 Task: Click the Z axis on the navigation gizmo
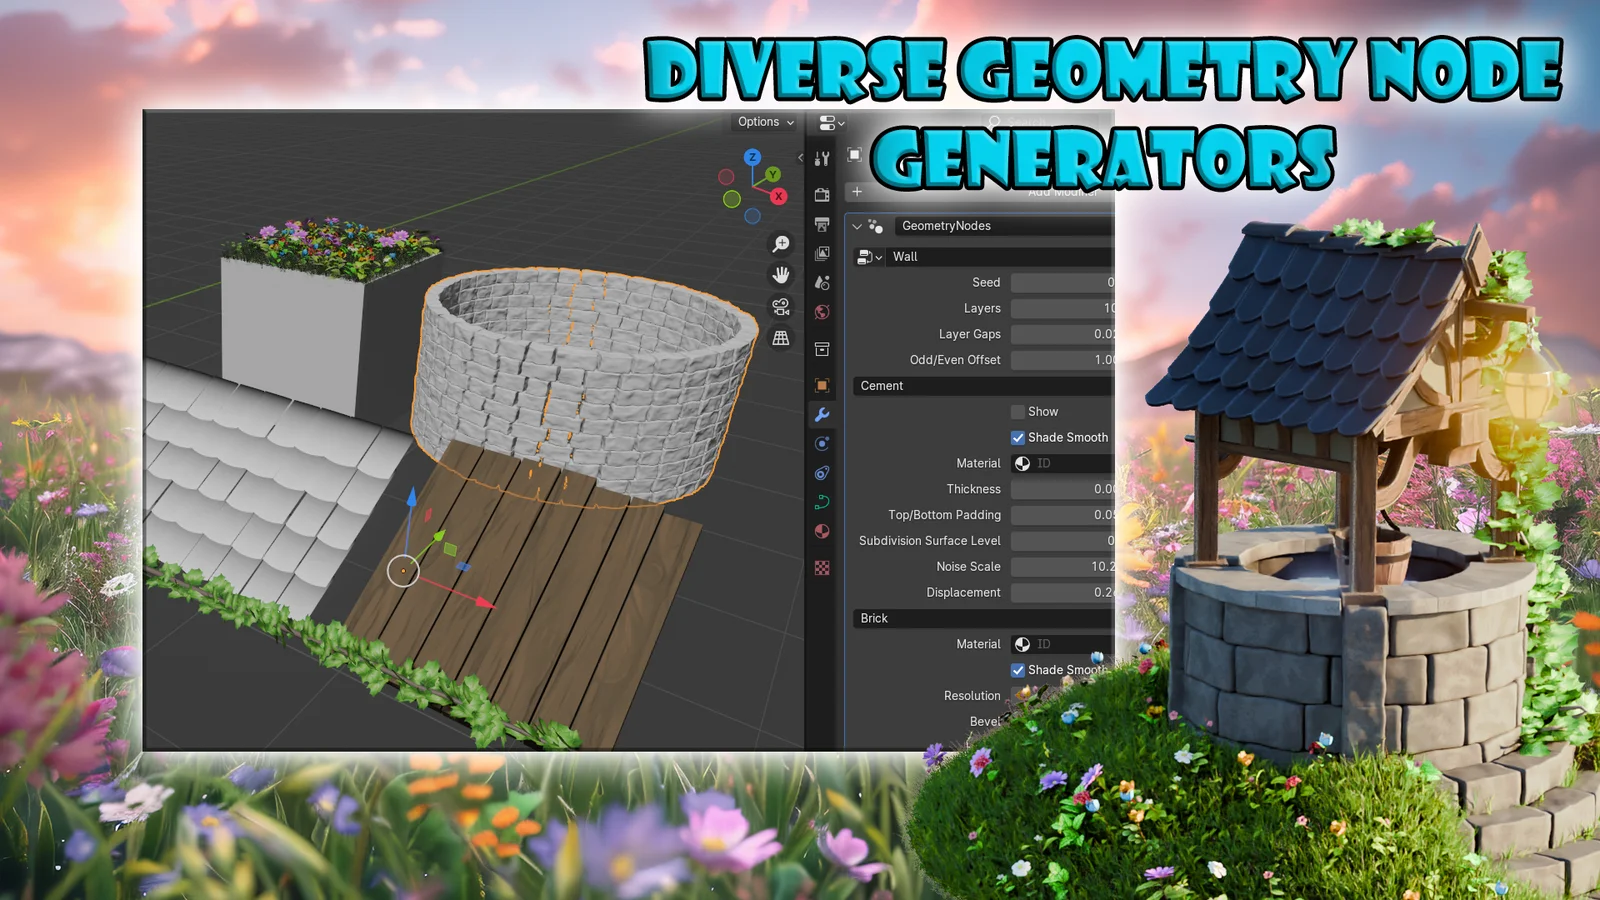point(752,157)
